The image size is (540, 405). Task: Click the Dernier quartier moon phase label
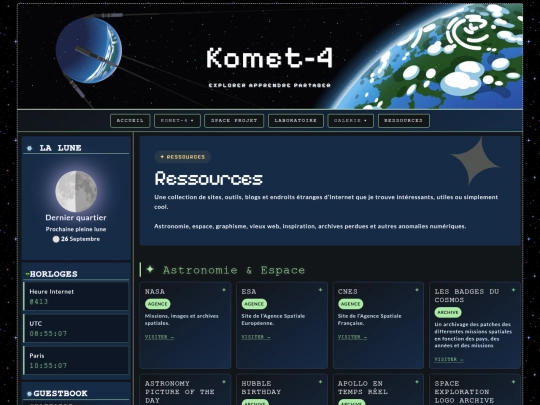[x=76, y=218]
